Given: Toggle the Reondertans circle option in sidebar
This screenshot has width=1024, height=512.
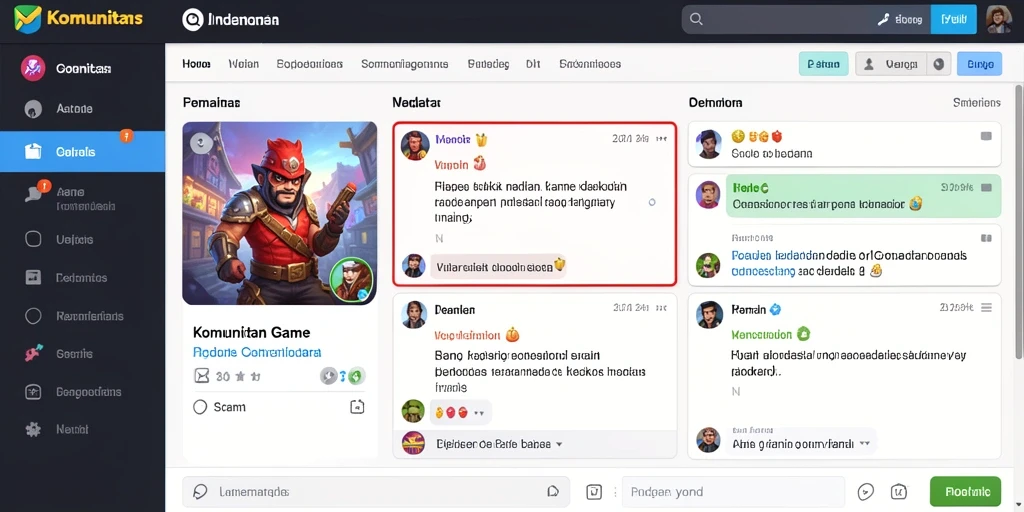Looking at the screenshot, I should (33, 316).
